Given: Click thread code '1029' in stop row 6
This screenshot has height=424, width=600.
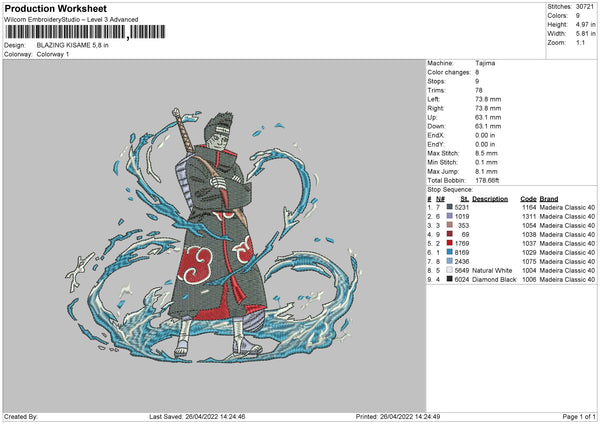Looking at the screenshot, I should [x=529, y=253].
